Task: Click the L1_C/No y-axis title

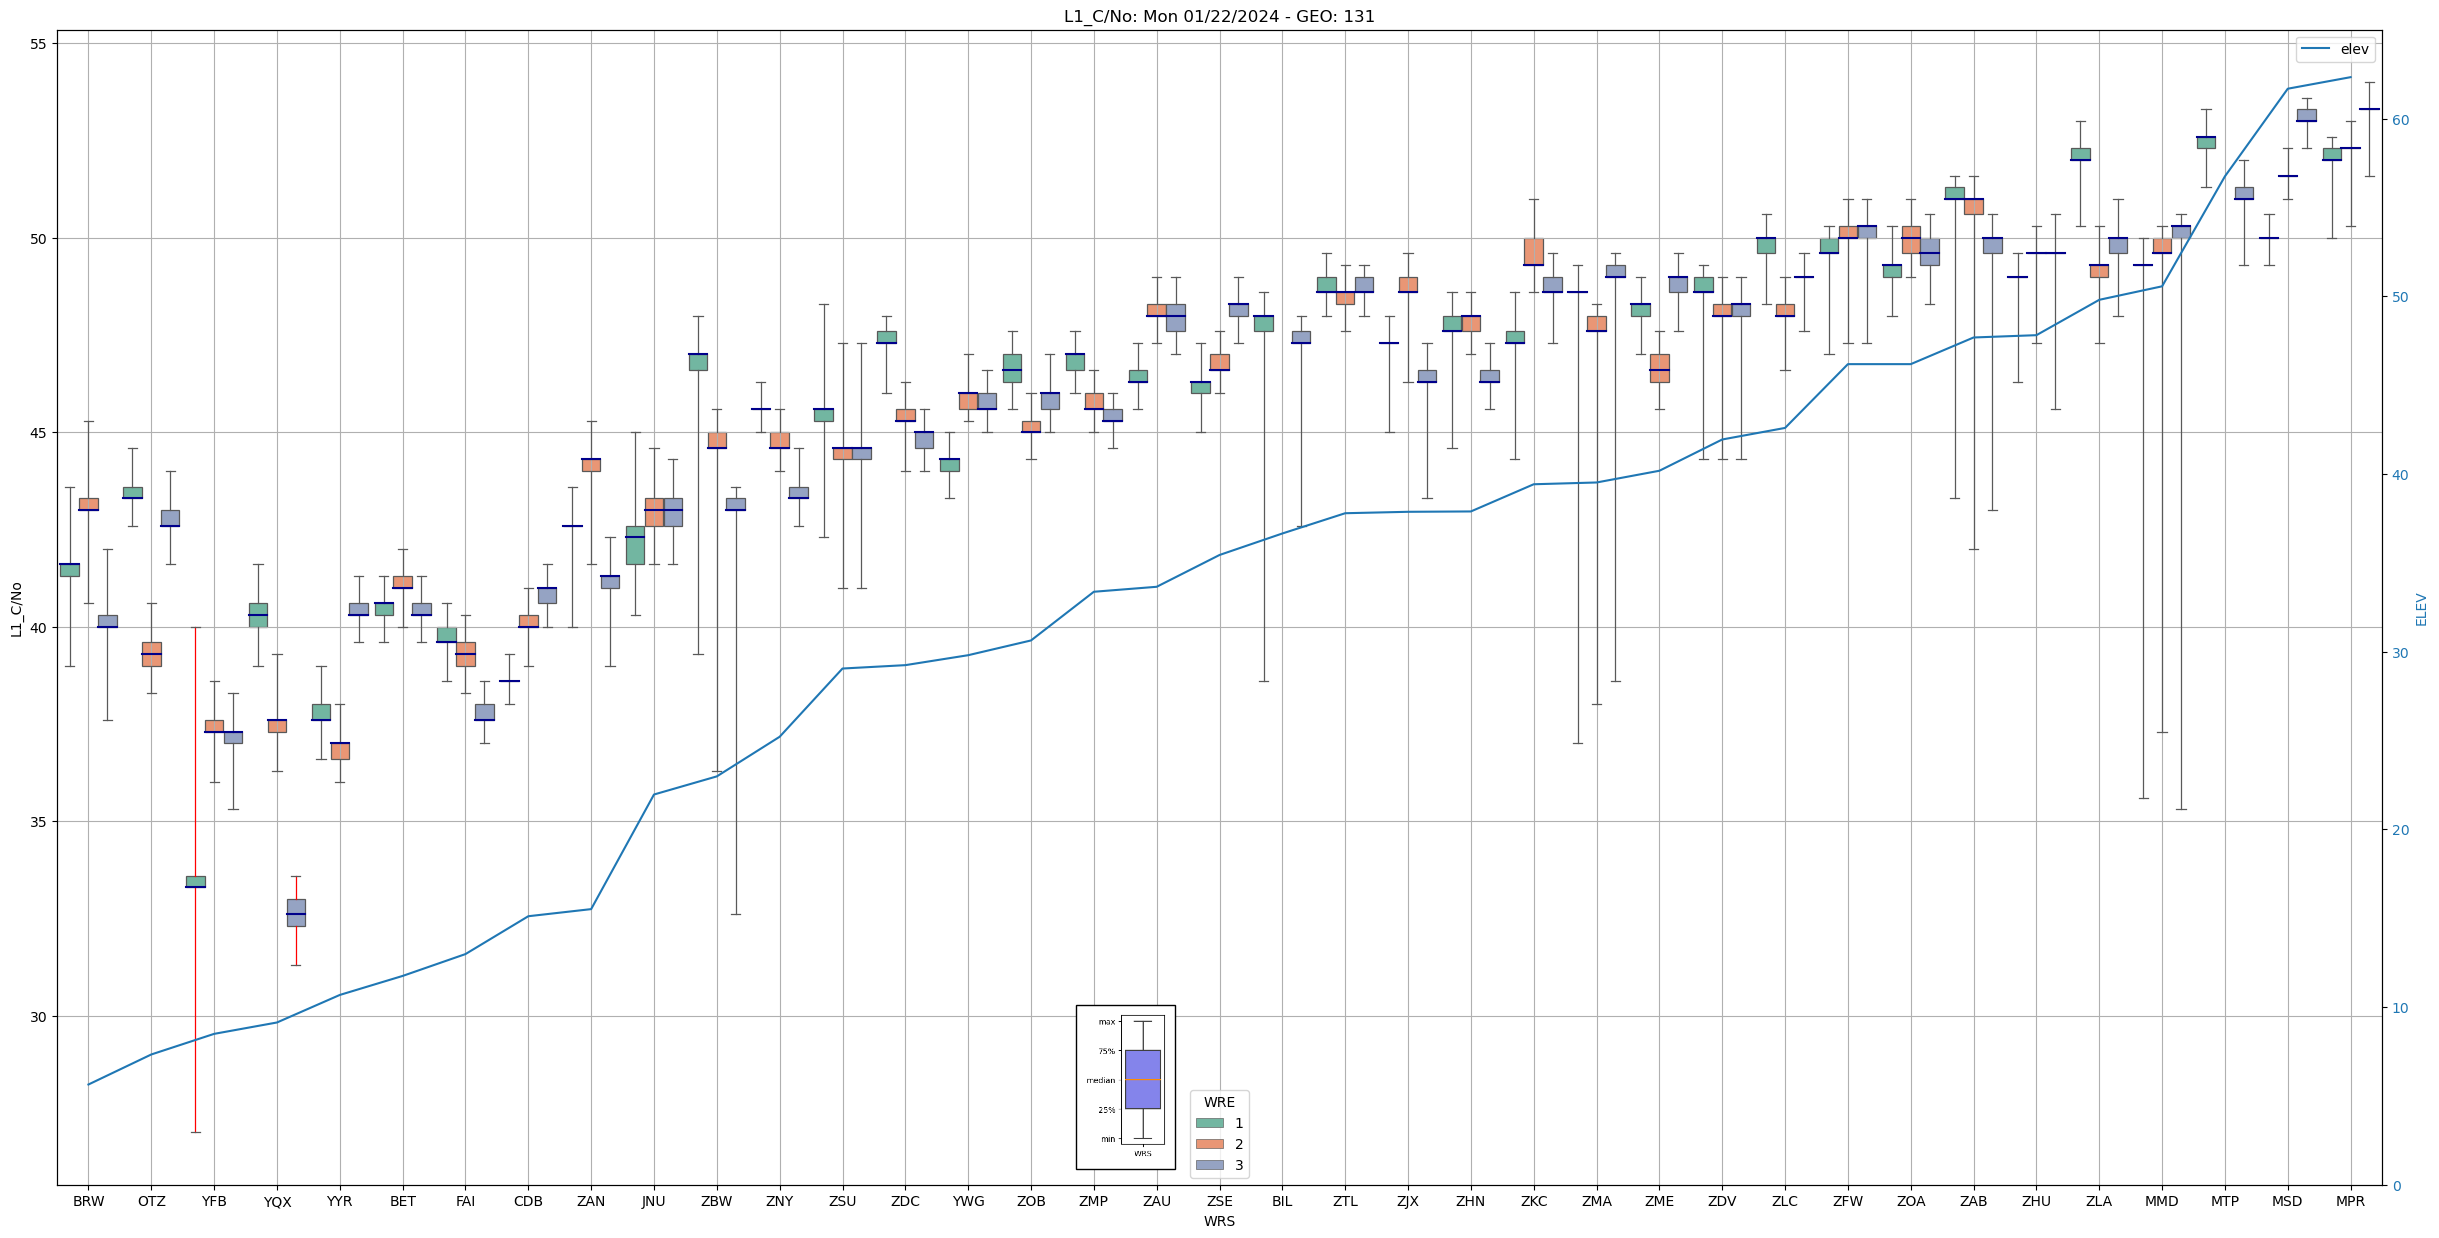Action: tap(16, 609)
